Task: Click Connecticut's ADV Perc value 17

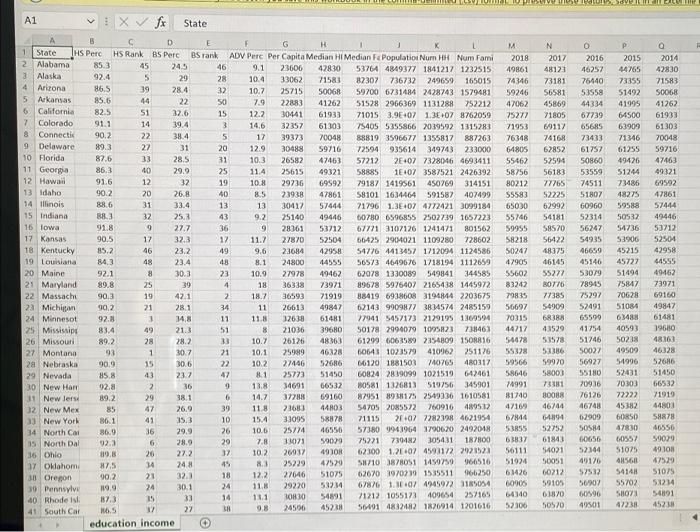Action: [x=248, y=137]
